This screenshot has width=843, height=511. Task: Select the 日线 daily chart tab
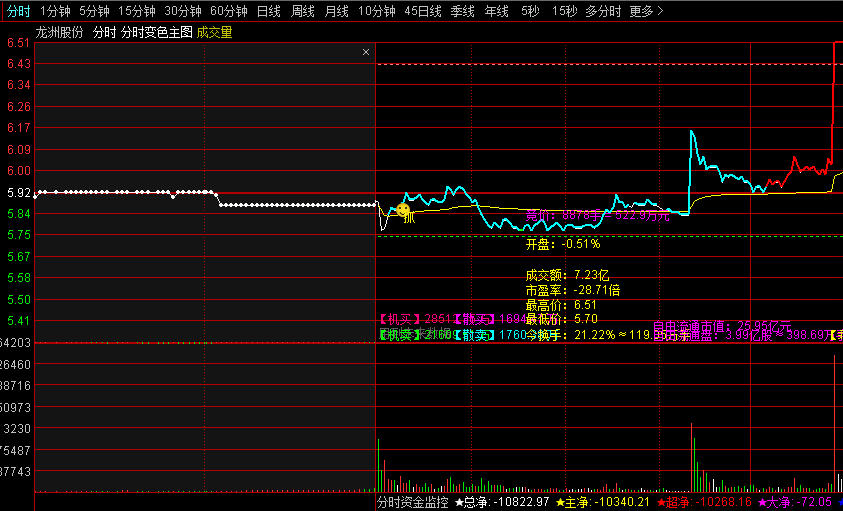point(268,12)
